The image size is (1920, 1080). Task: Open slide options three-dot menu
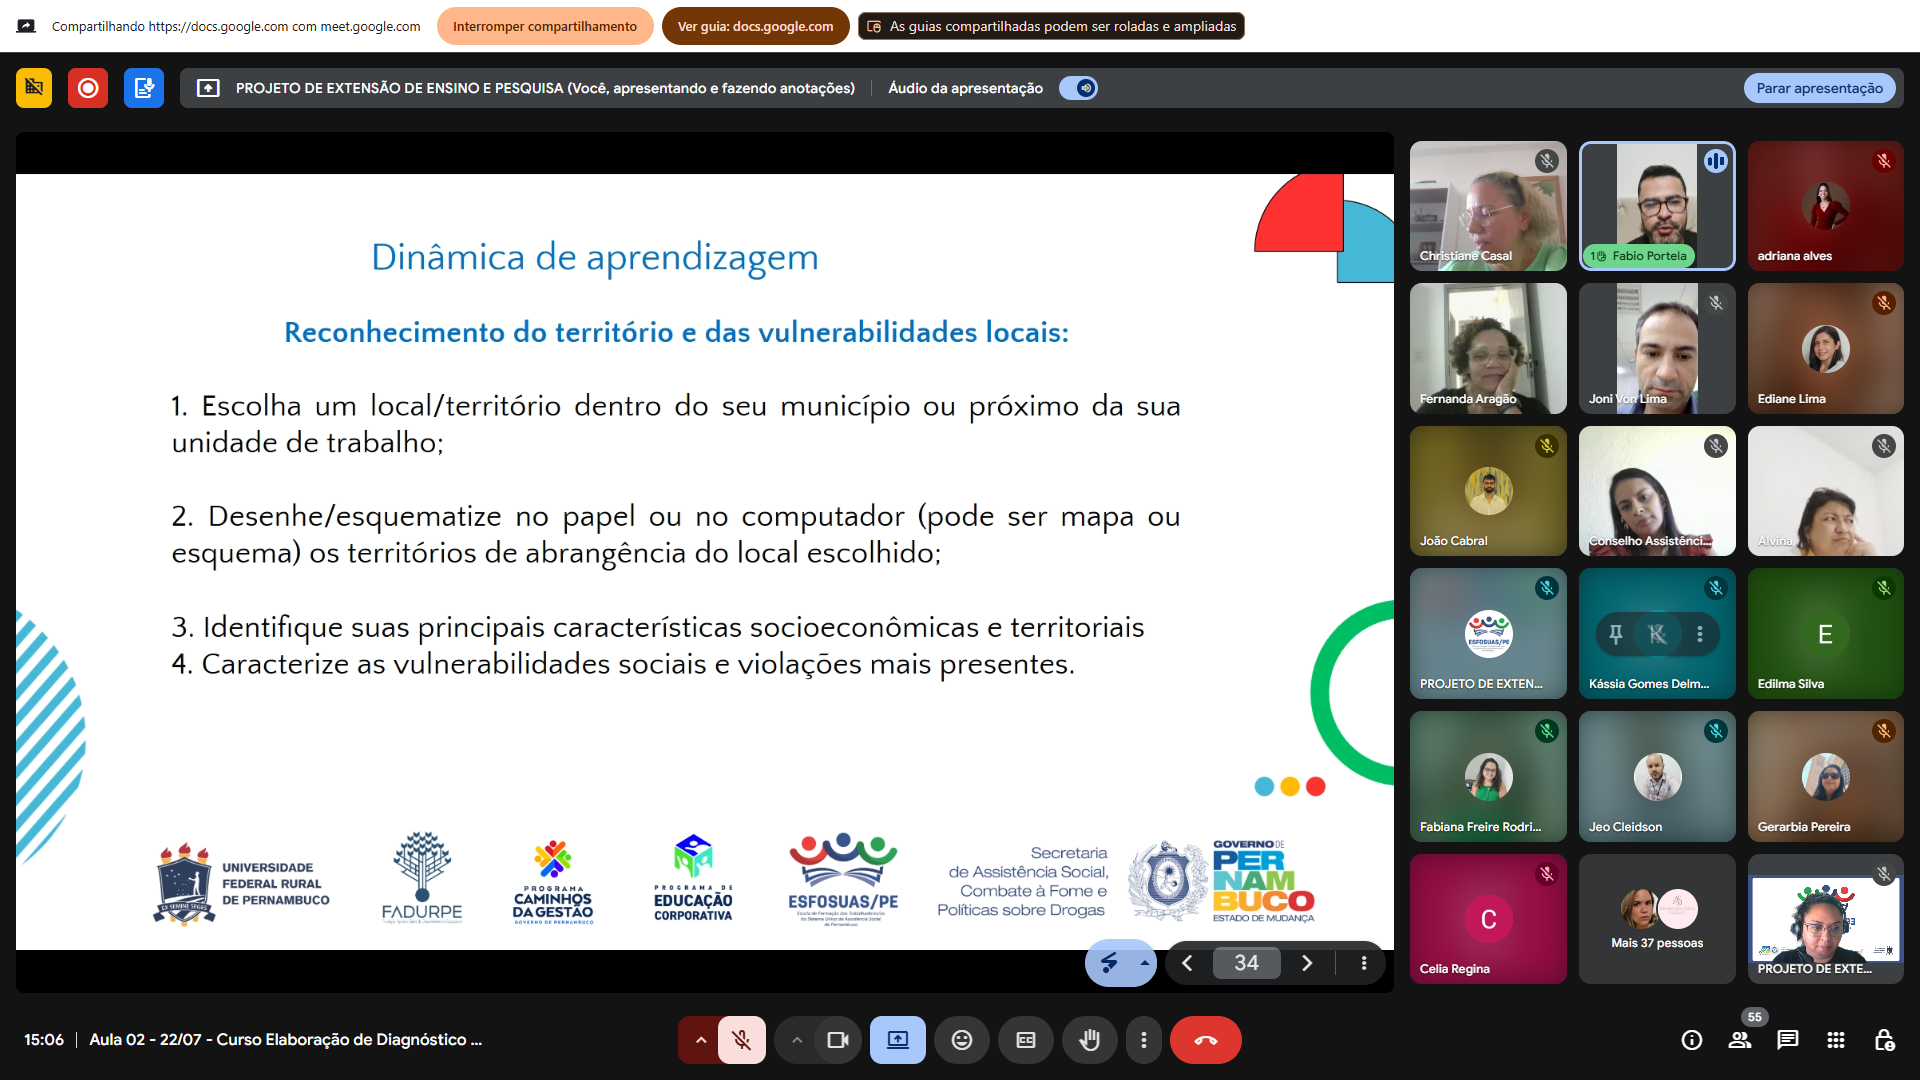click(1363, 963)
